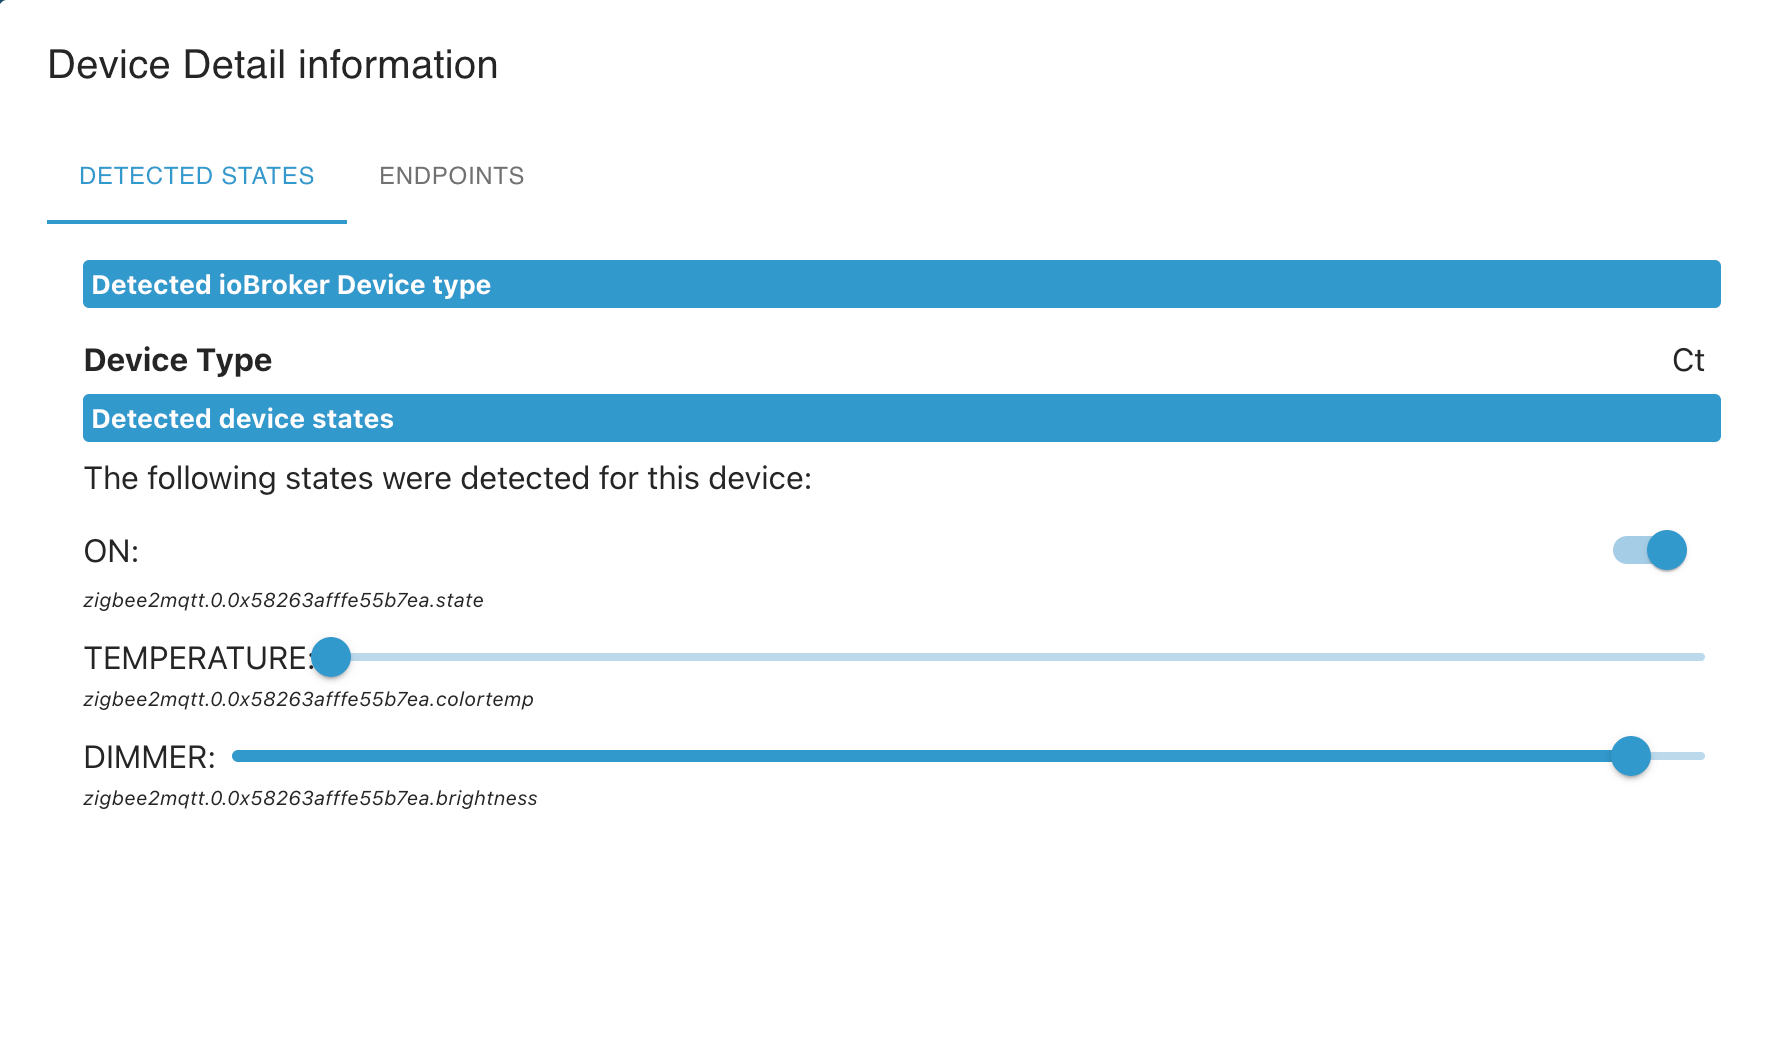Click the Ct device type value

[1688, 360]
